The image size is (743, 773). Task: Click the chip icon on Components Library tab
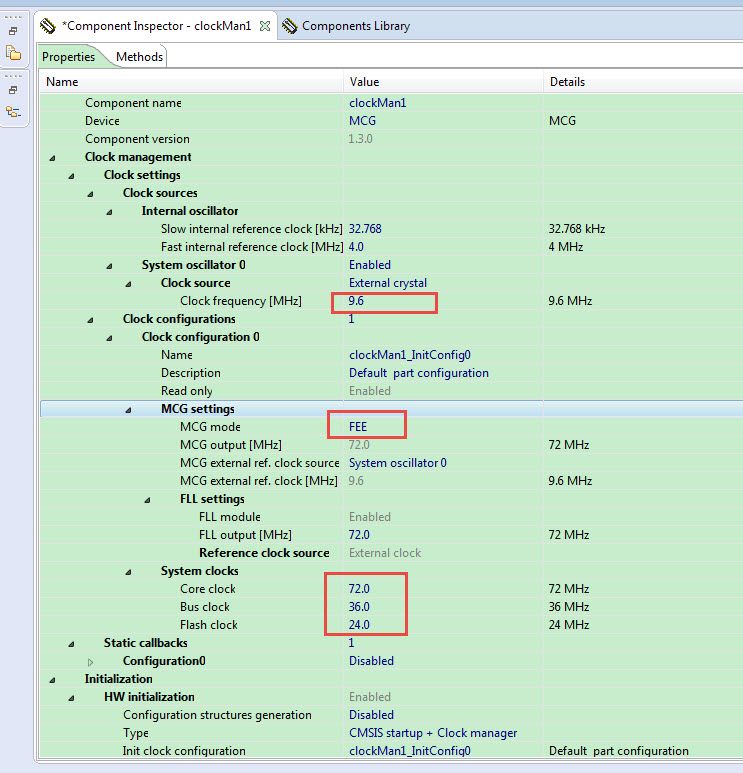click(x=289, y=26)
